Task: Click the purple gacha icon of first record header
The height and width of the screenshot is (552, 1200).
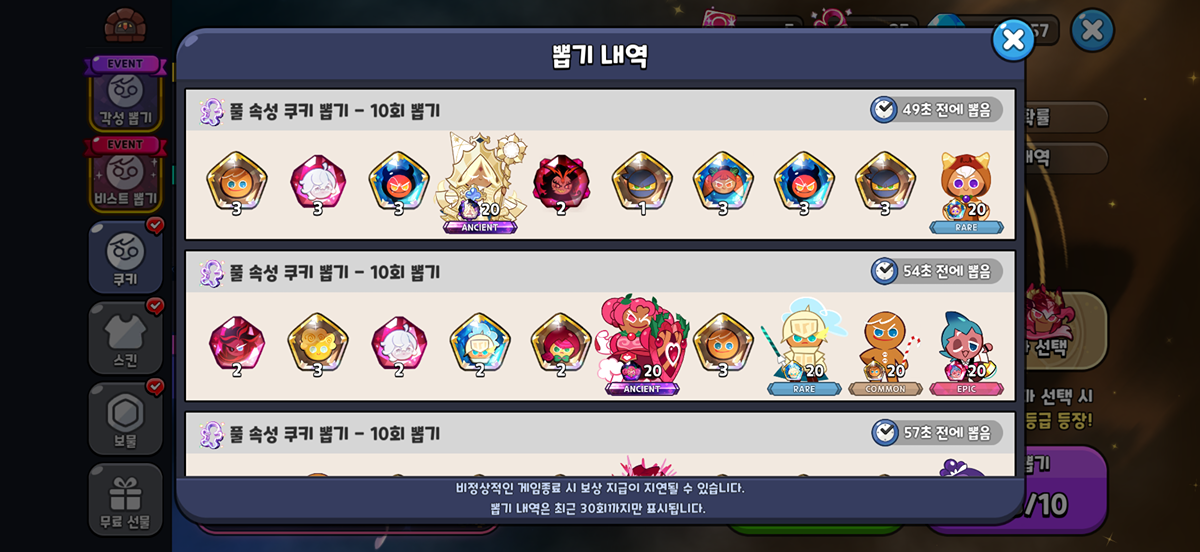Action: point(211,111)
